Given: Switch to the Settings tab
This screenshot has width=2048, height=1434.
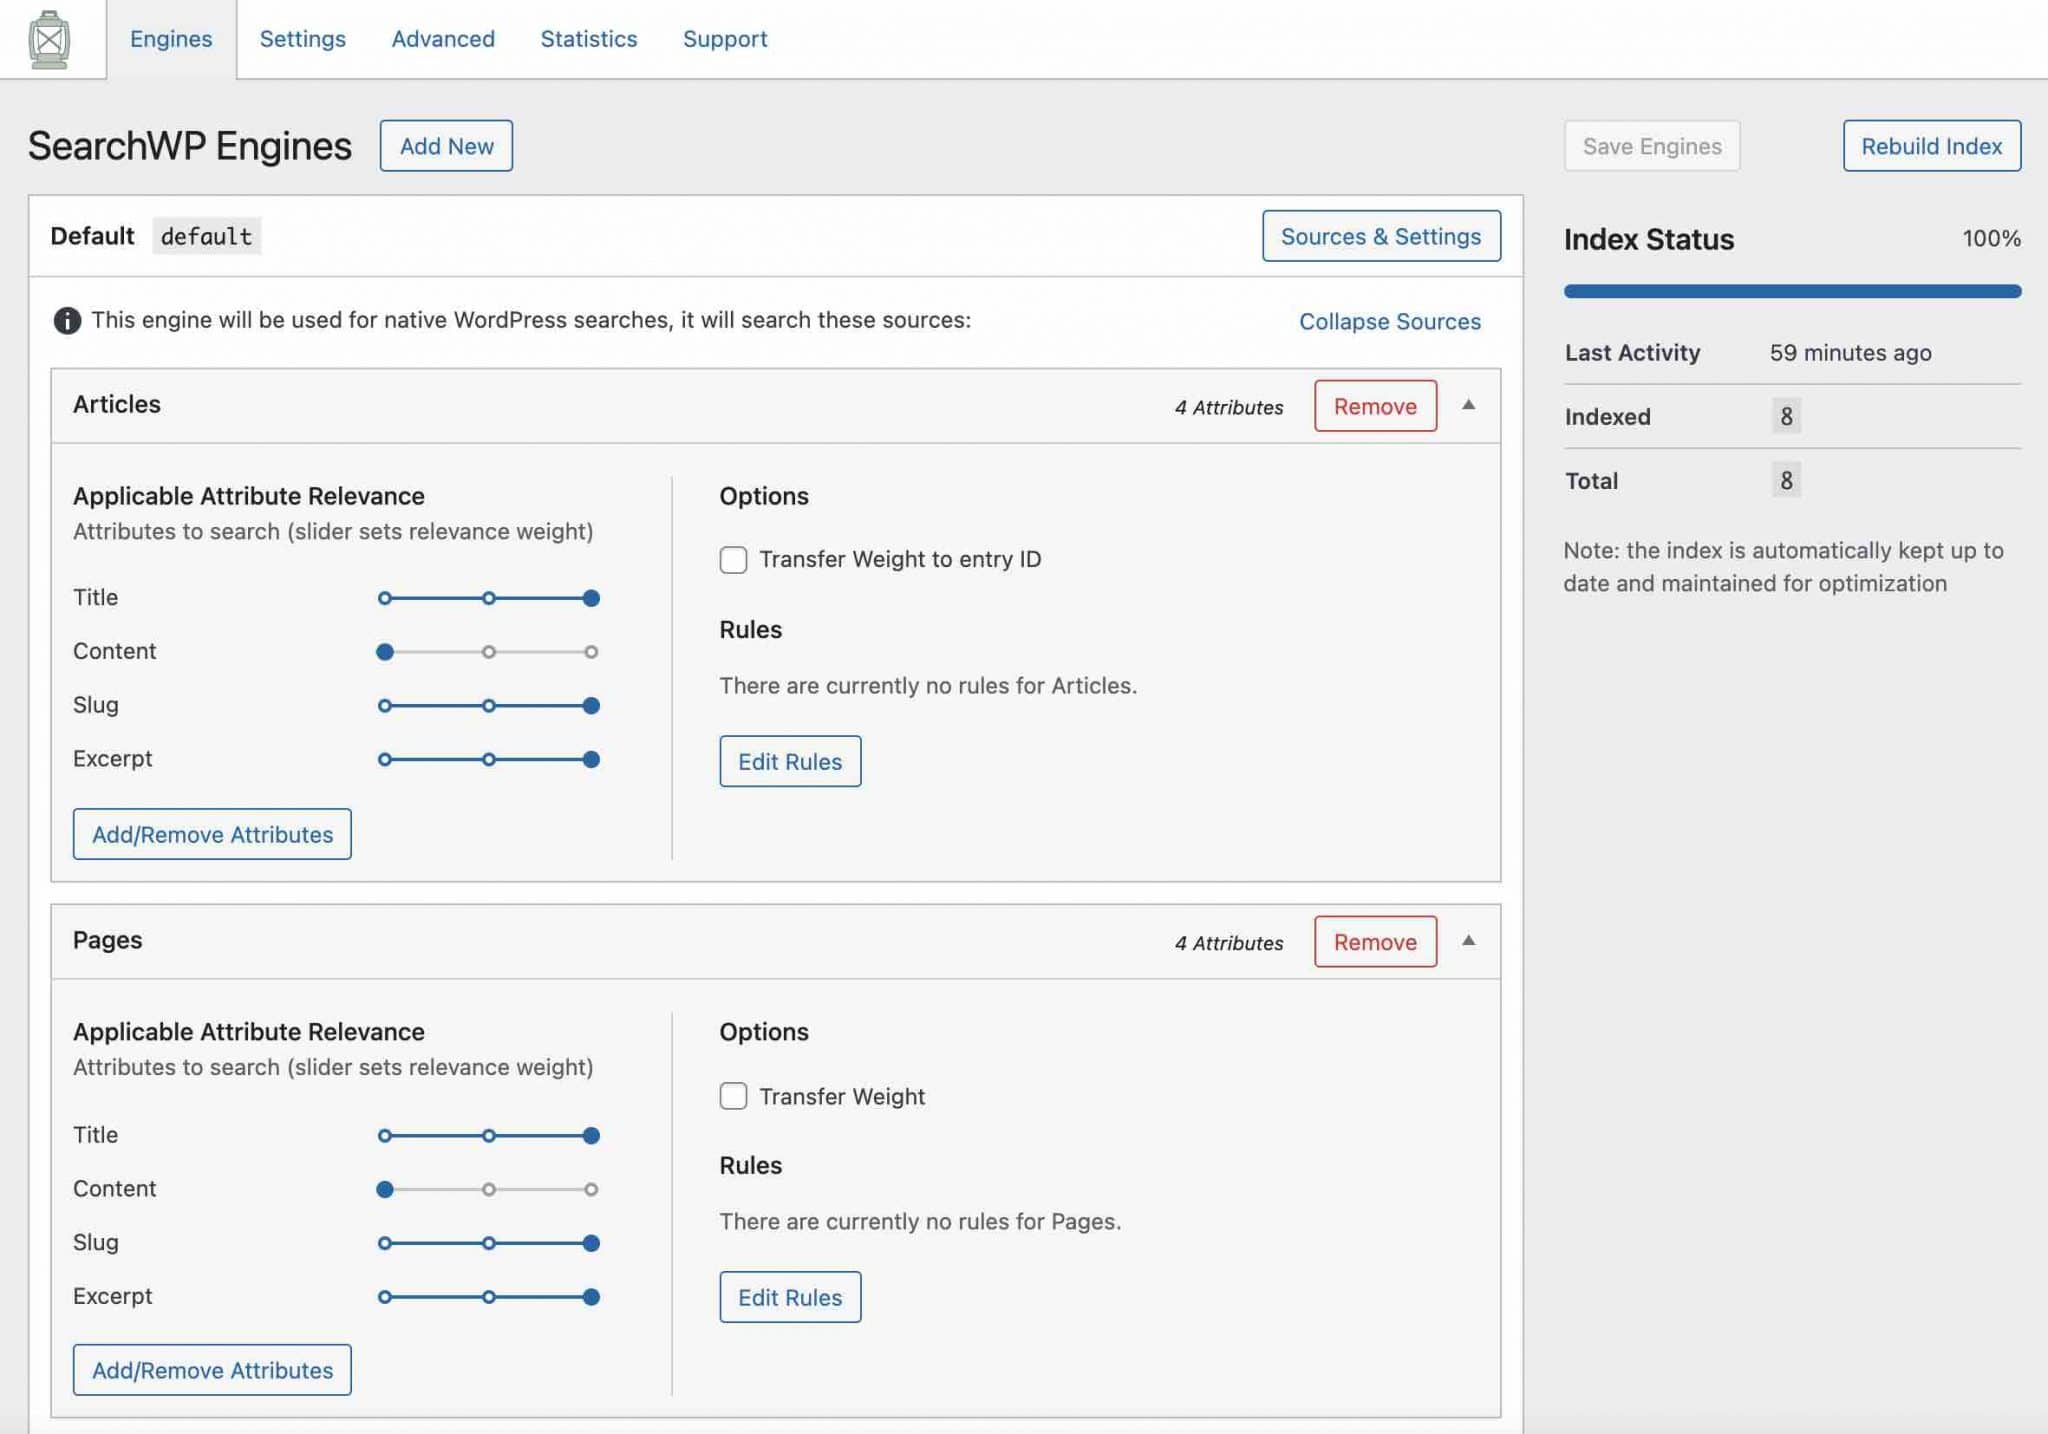Looking at the screenshot, I should click(302, 39).
